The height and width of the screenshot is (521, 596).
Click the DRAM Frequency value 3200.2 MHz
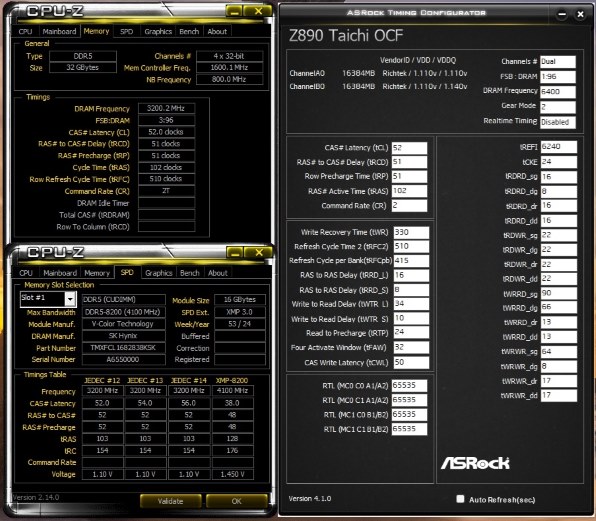166,108
